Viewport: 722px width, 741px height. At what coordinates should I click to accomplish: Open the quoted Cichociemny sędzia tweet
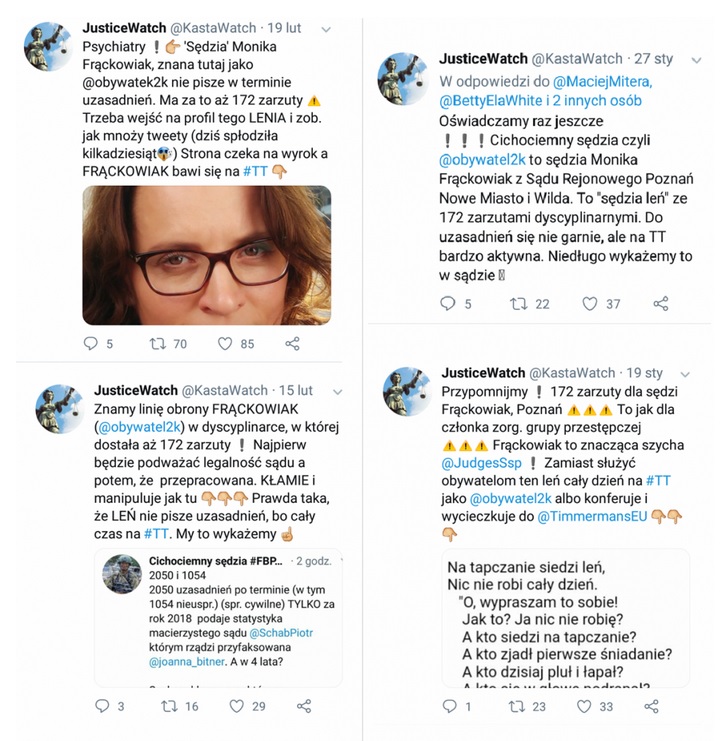pos(218,618)
